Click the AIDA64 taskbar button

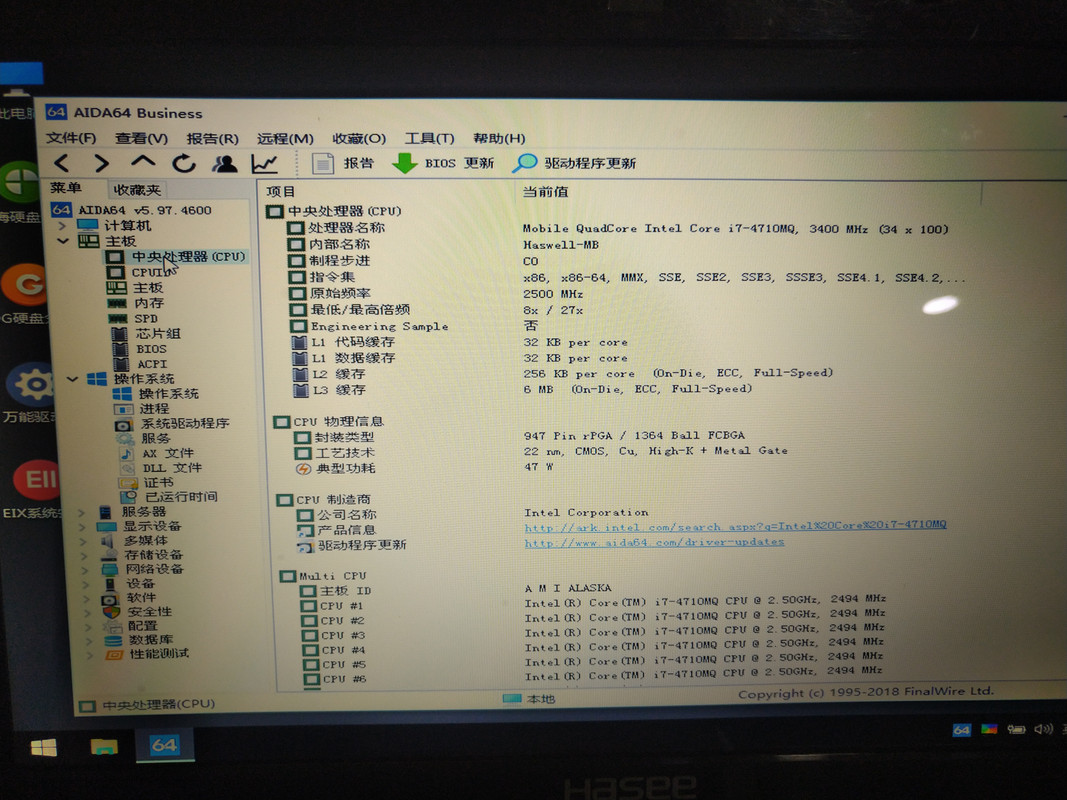tap(164, 745)
